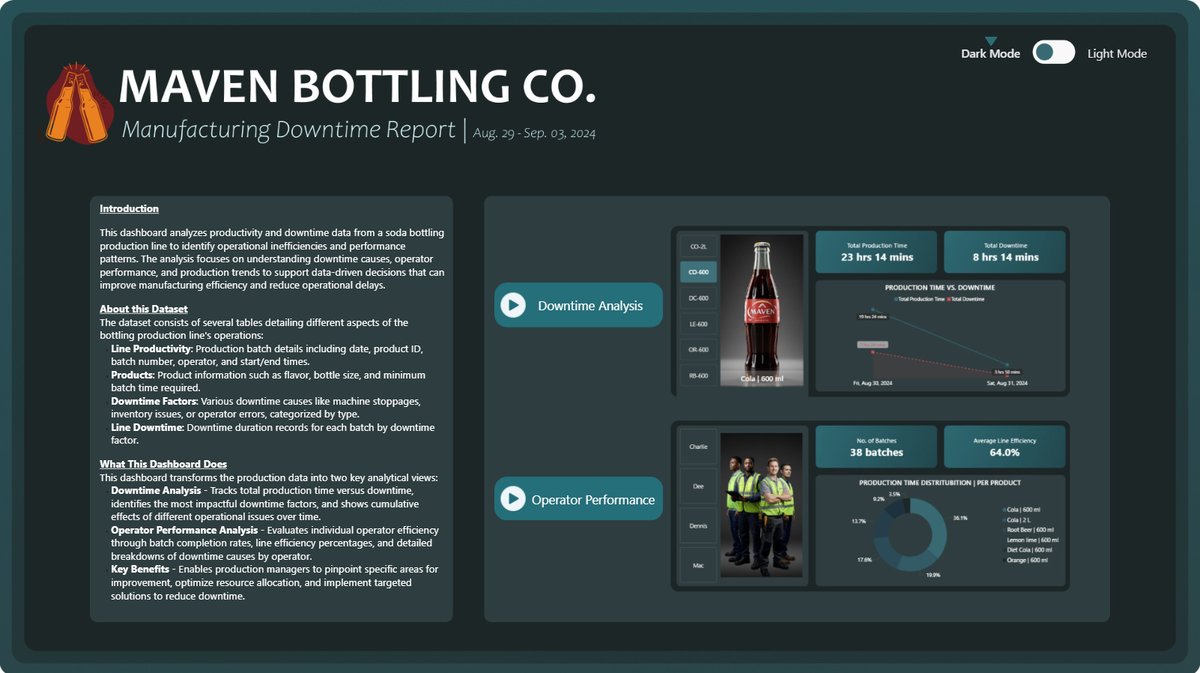1200x673 pixels.
Task: Click the triangle marker above Dark Mode
Action: (990, 41)
